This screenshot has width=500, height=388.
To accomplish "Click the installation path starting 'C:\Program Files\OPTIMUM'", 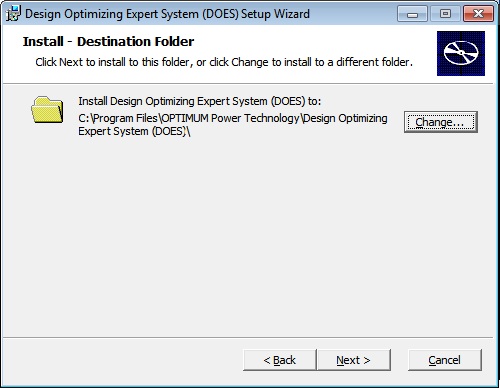I will 233,125.
